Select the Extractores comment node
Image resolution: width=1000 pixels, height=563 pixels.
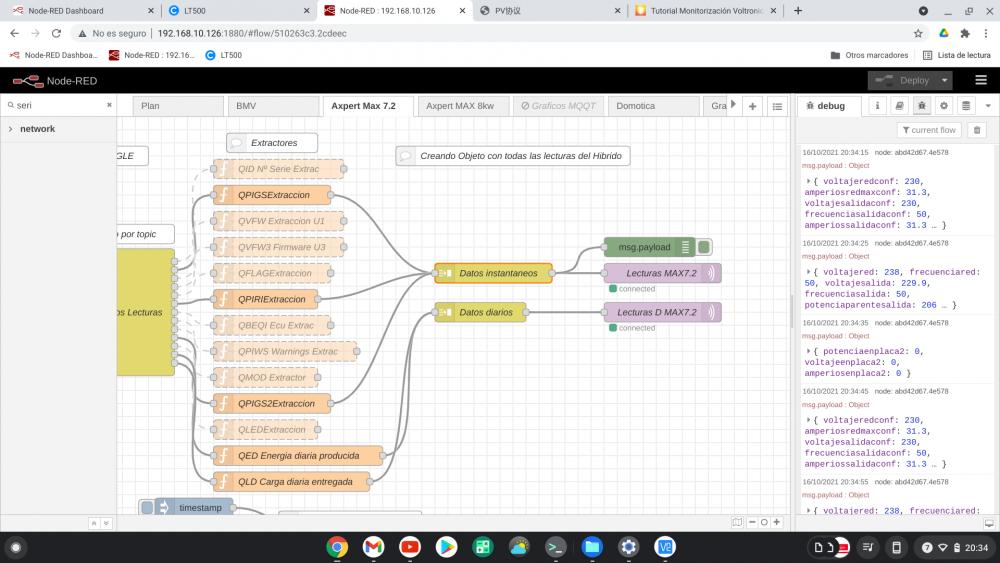[272, 143]
